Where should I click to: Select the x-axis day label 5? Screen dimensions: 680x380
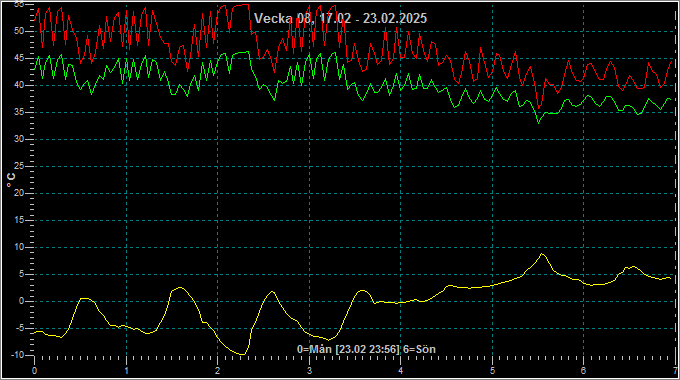tap(492, 371)
